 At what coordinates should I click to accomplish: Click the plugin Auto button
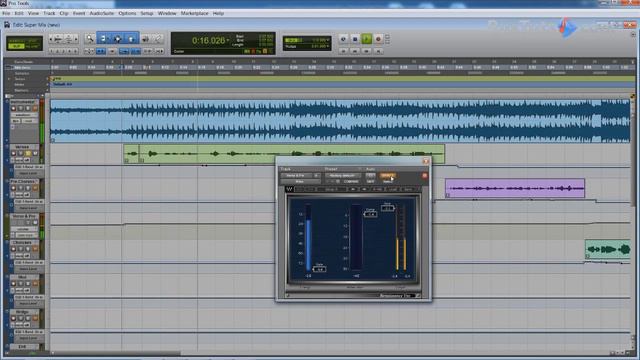(x=370, y=176)
